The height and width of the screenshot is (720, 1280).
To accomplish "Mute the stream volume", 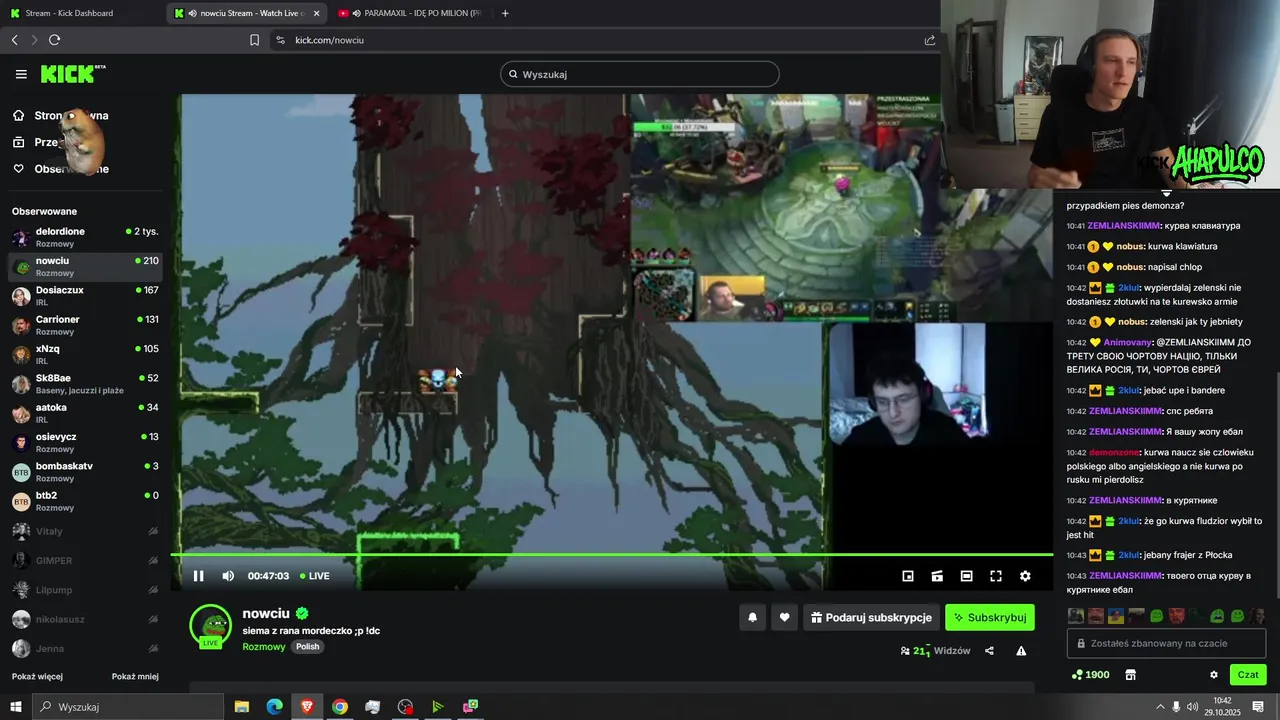I will point(228,576).
